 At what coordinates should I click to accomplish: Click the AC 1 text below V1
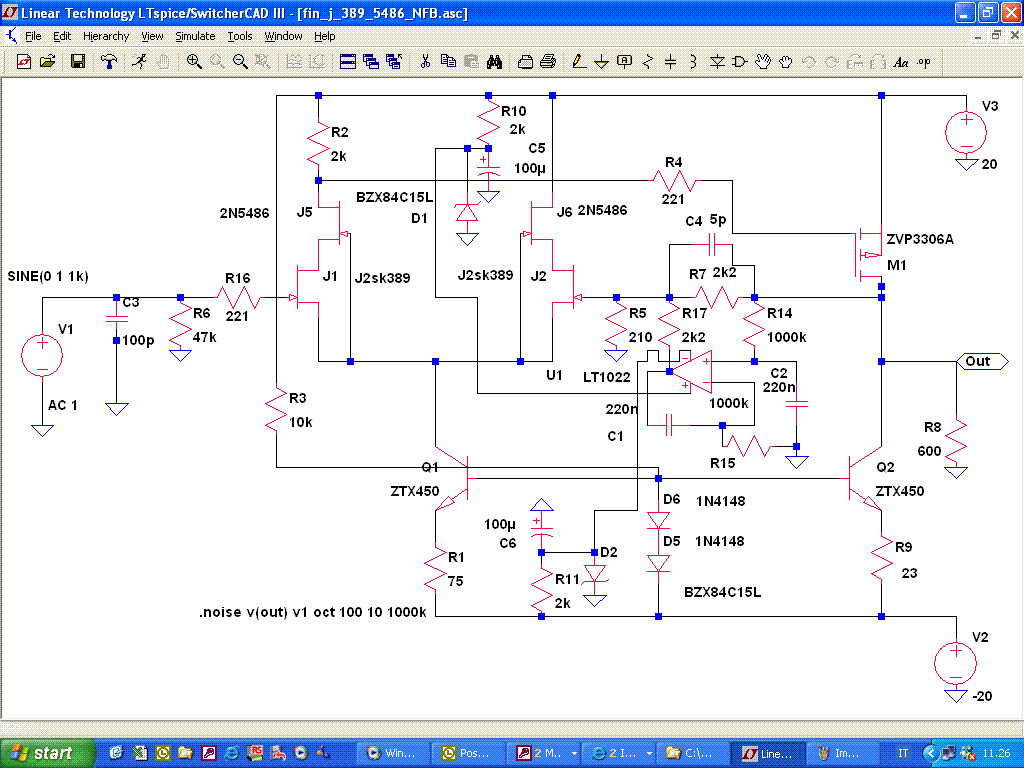pos(63,405)
